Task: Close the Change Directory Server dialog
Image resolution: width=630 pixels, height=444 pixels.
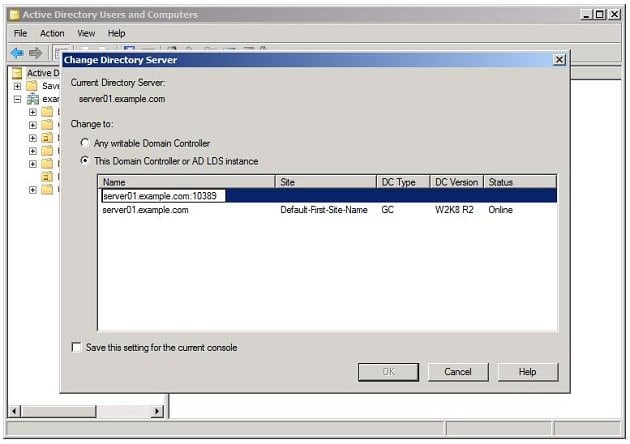Action: (x=559, y=60)
